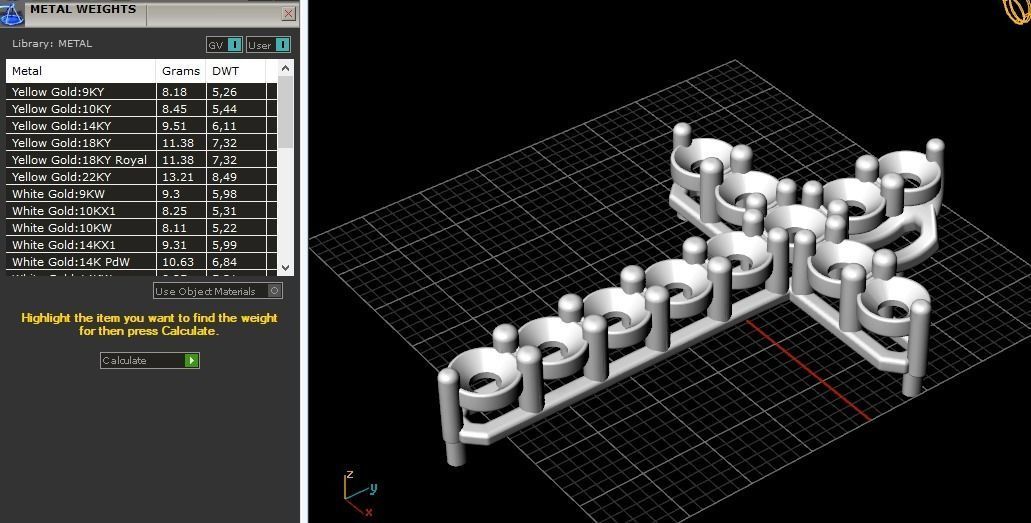Click the 13.21 grams value
1031x523 pixels.
pyautogui.click(x=178, y=177)
